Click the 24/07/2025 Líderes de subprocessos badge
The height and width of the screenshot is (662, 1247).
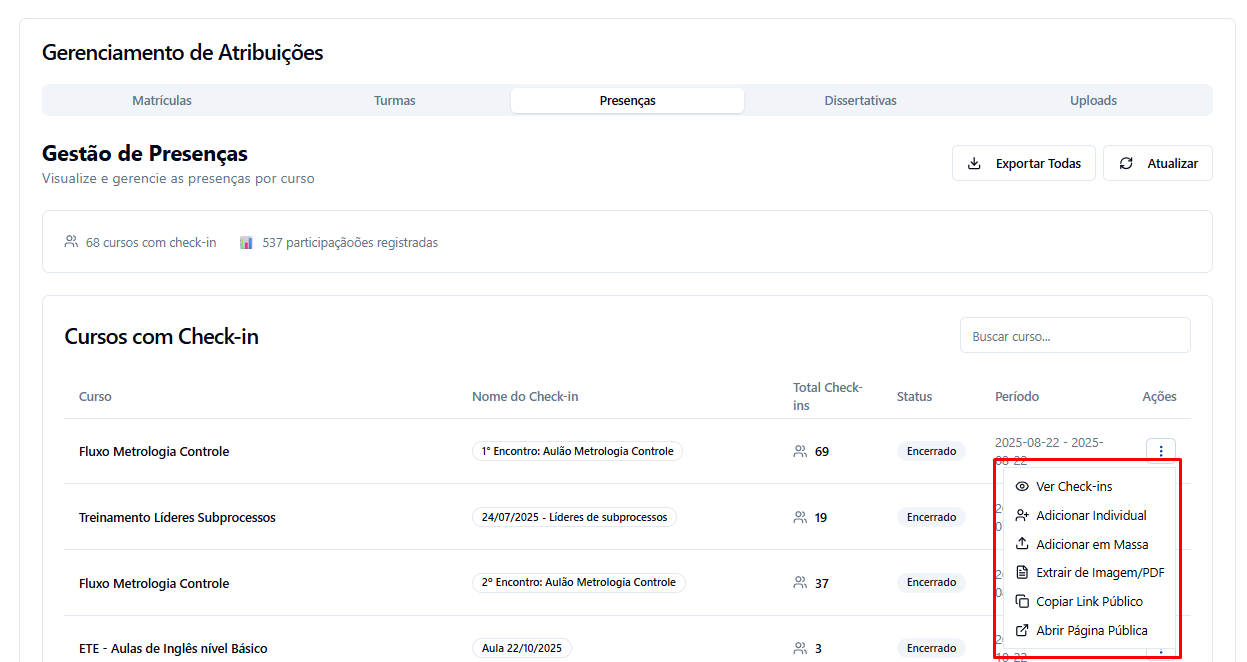[574, 517]
